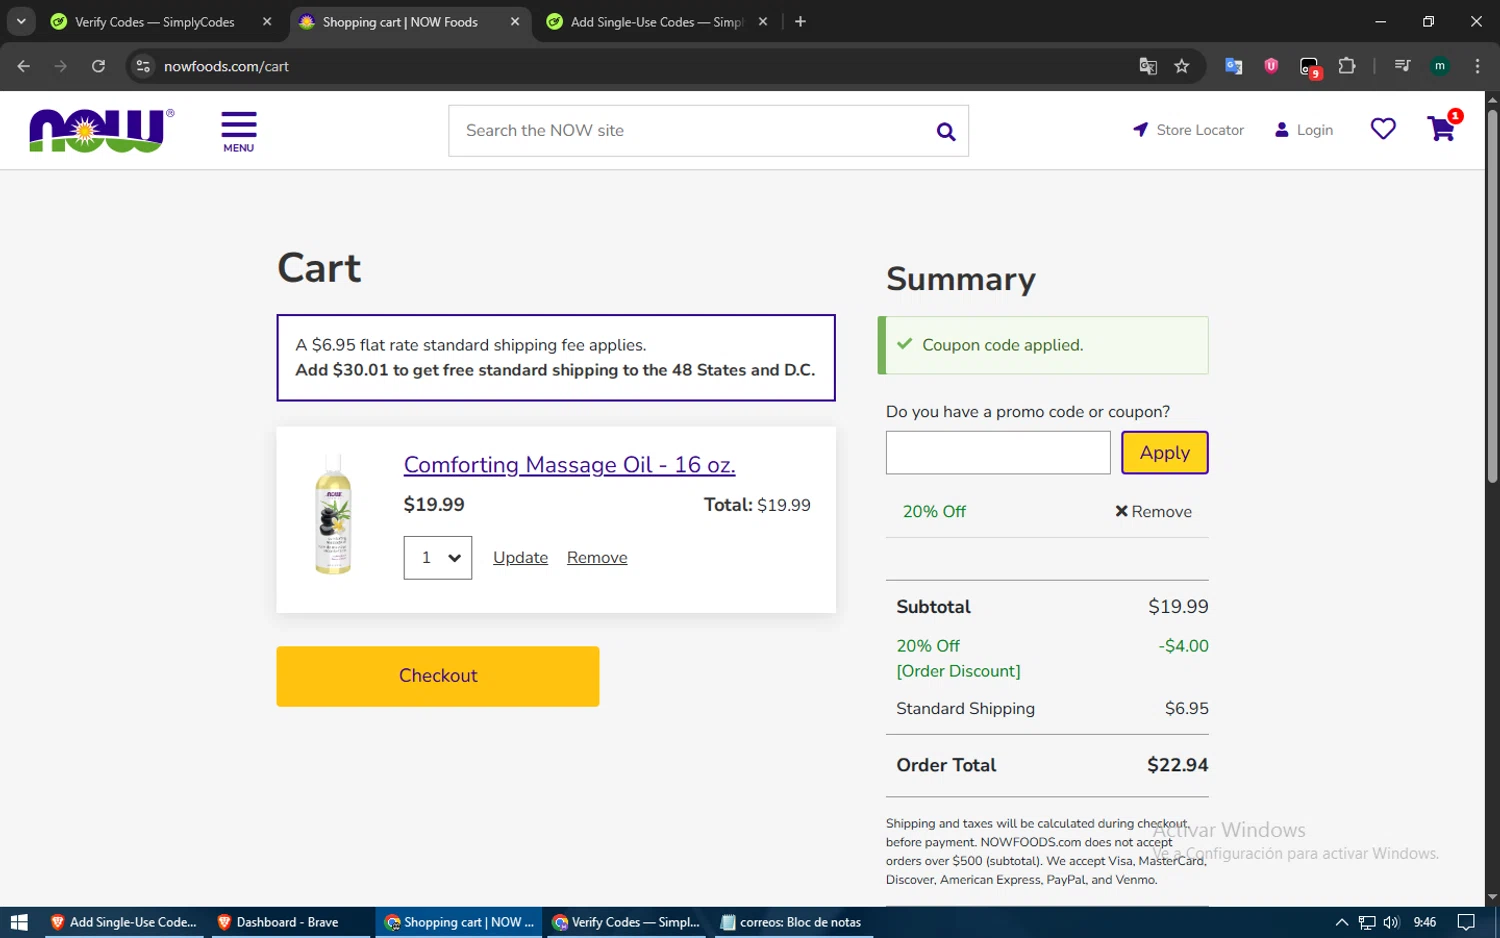
Task: Click the Apply coupon button
Action: click(1165, 453)
